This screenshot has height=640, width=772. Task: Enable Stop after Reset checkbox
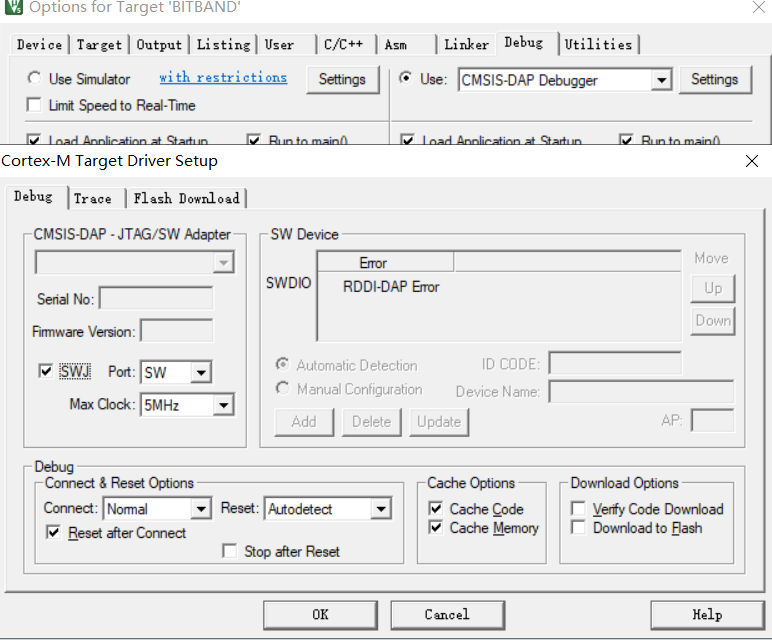pos(230,551)
